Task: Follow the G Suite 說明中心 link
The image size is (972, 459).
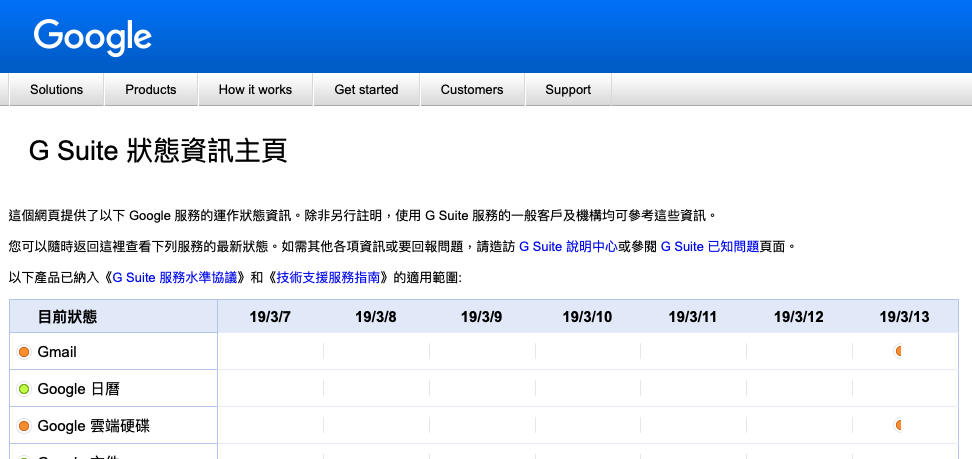Action: pos(568,247)
